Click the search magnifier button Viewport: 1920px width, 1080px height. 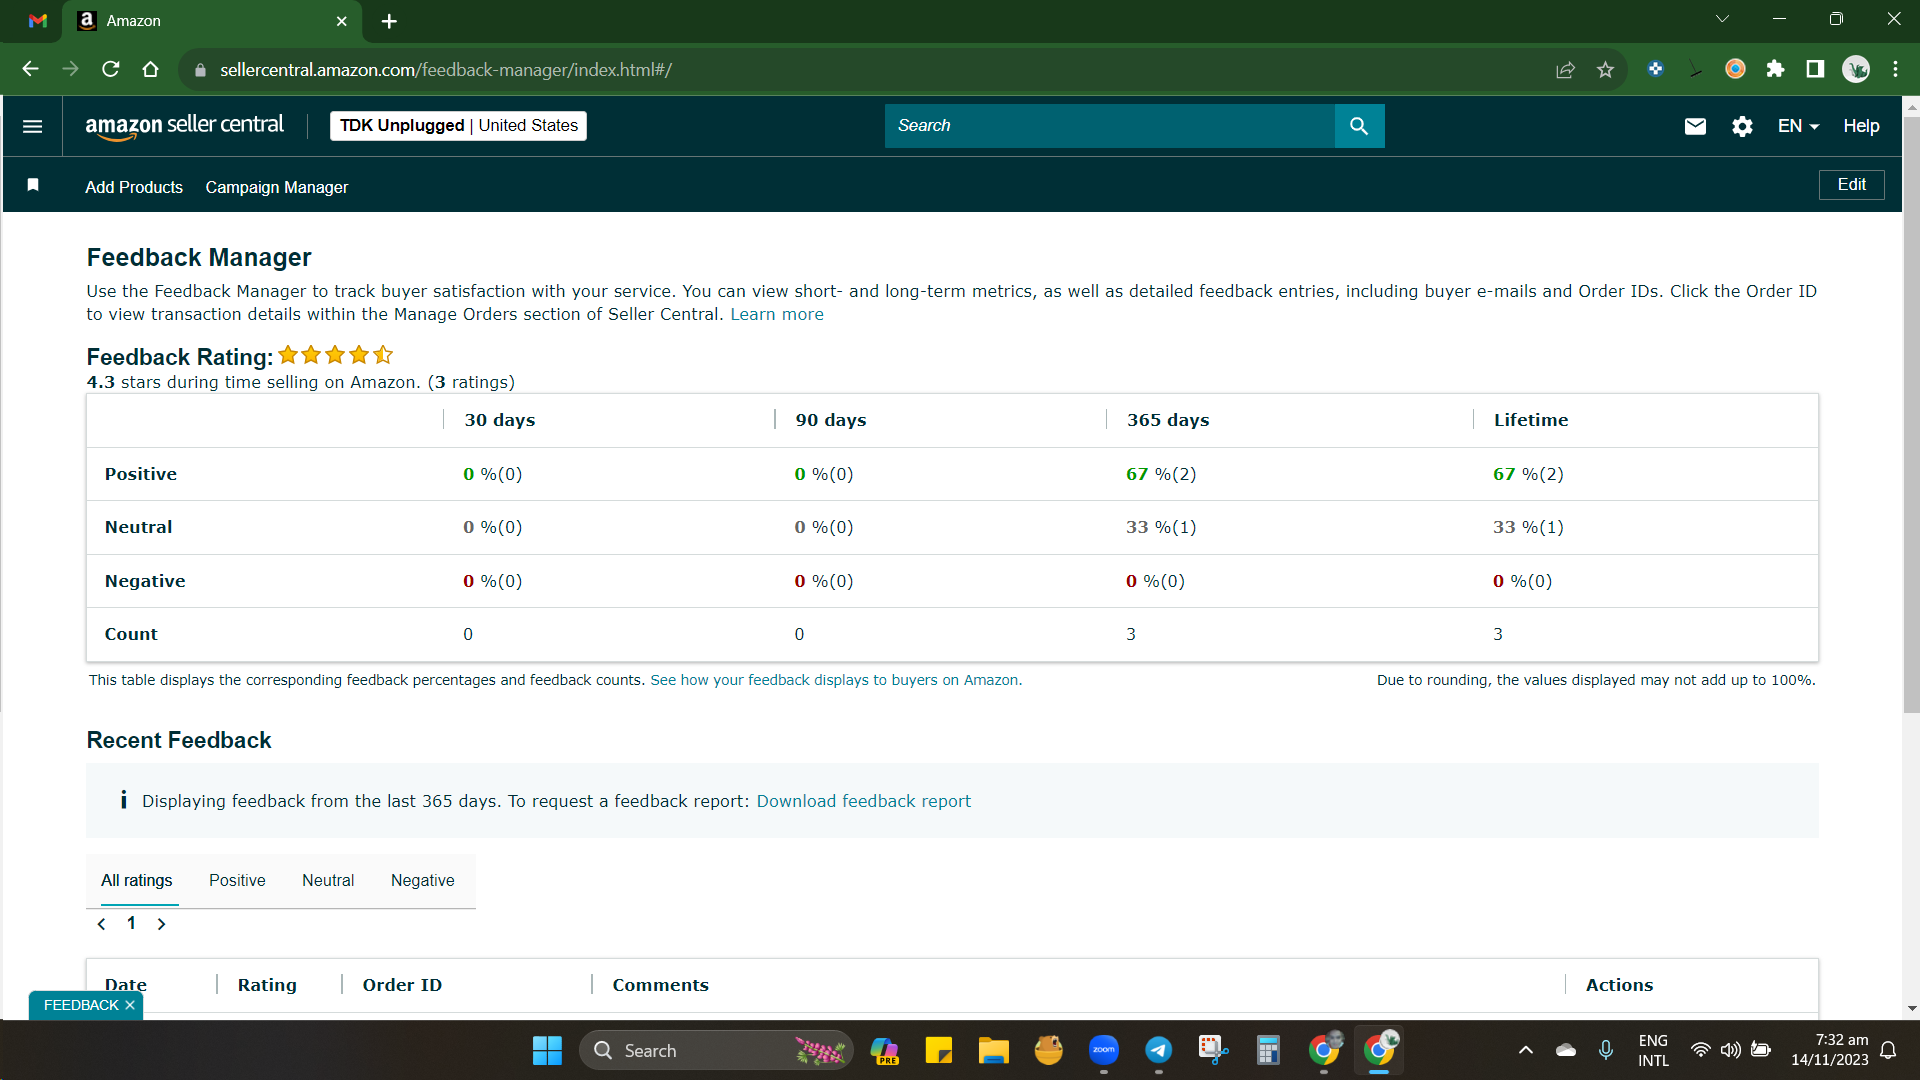click(1359, 126)
